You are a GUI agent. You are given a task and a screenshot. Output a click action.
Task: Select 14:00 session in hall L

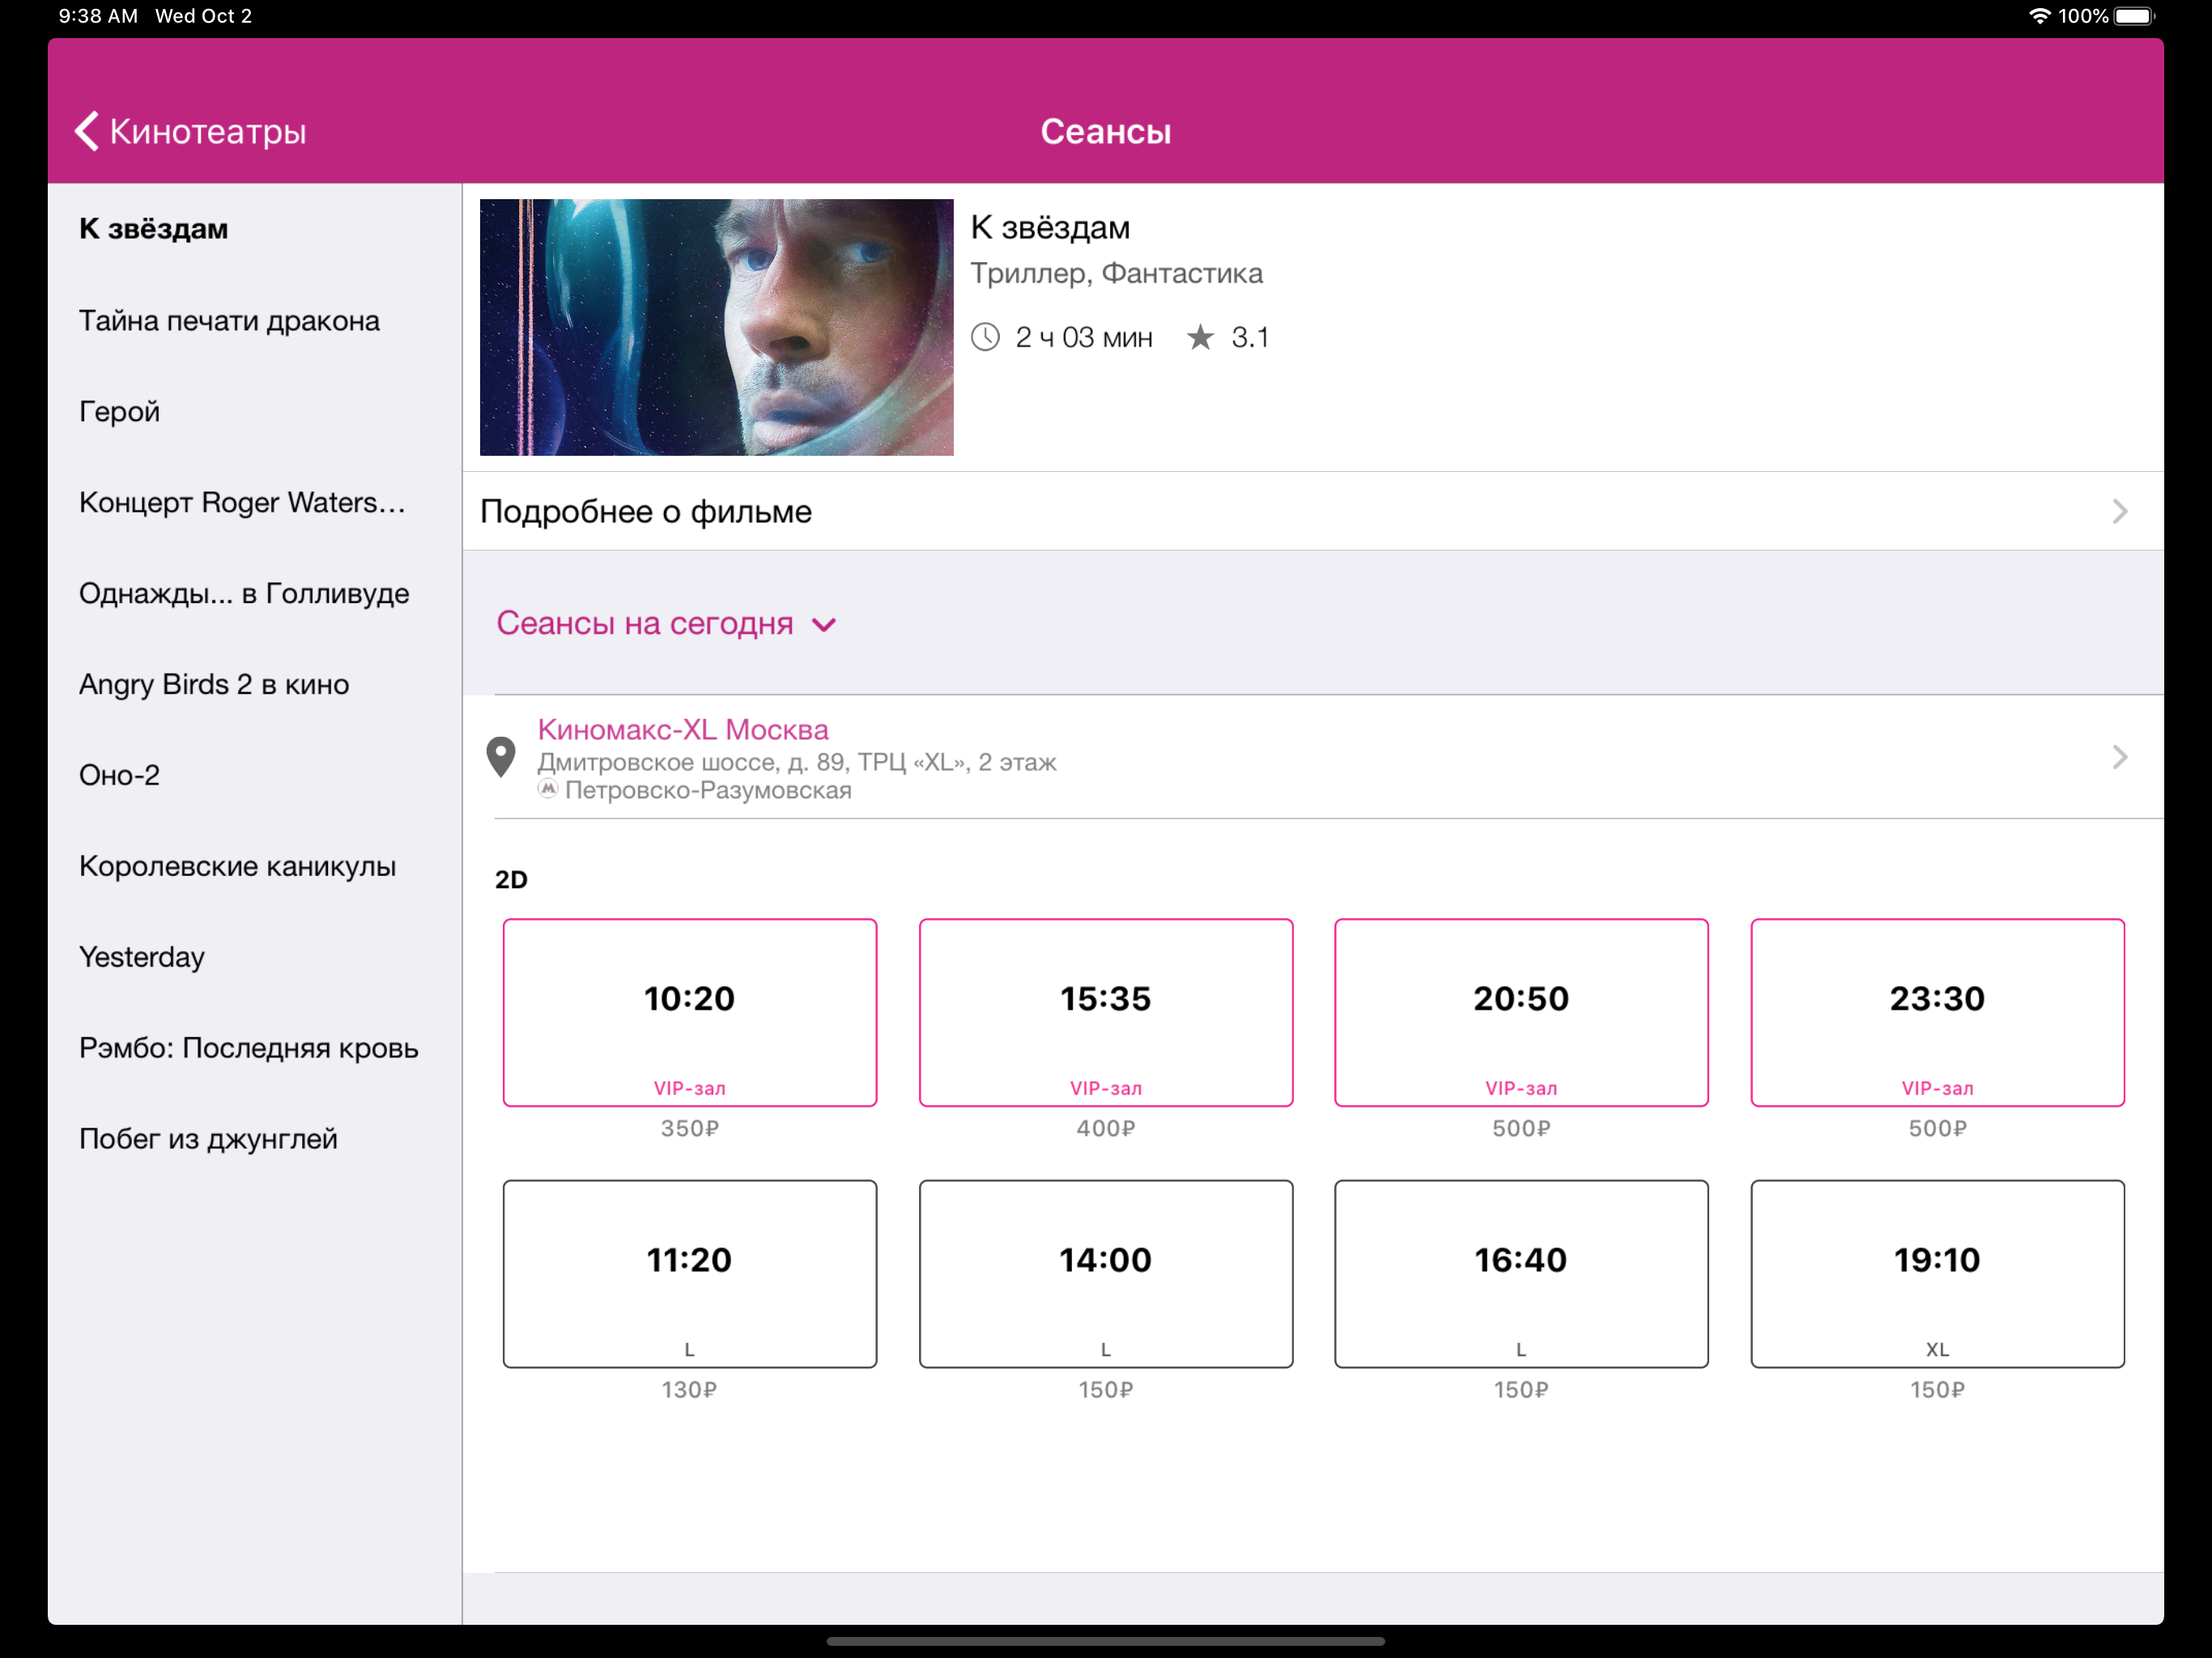(x=1106, y=1273)
